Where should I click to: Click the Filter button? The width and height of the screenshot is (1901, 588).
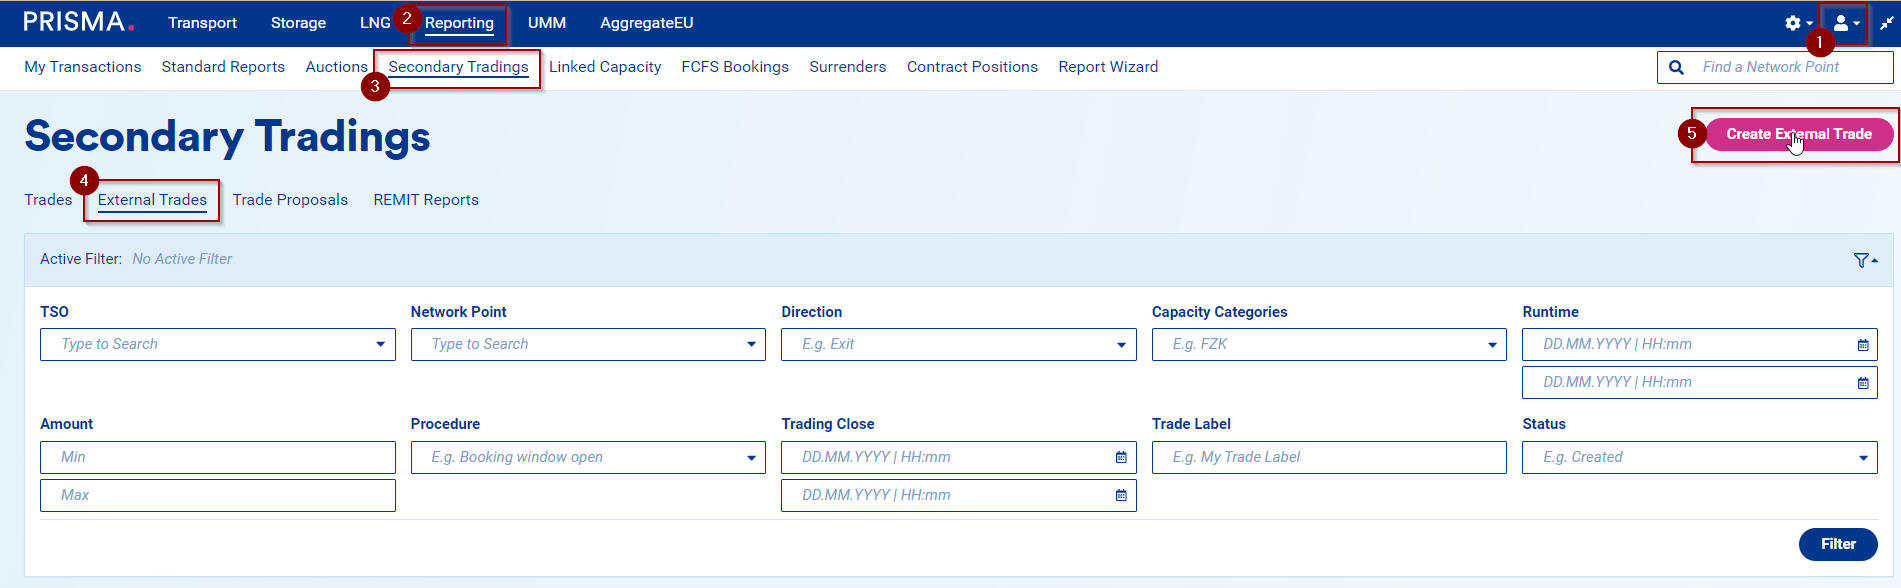click(x=1837, y=544)
